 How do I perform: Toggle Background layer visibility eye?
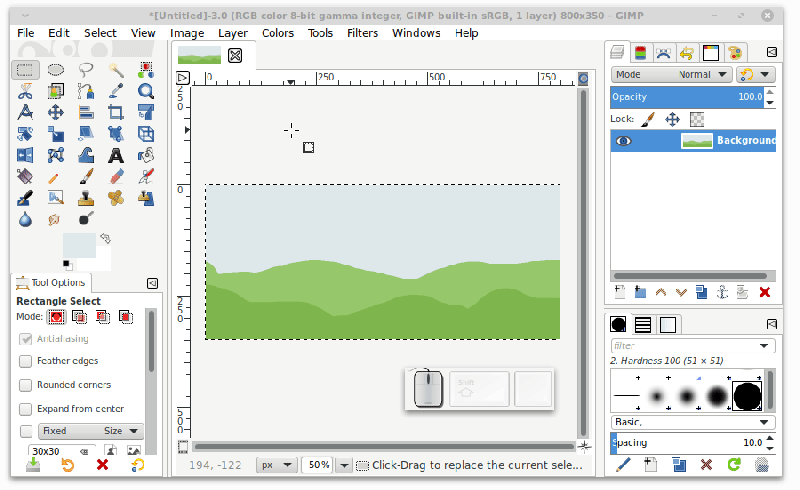point(623,141)
